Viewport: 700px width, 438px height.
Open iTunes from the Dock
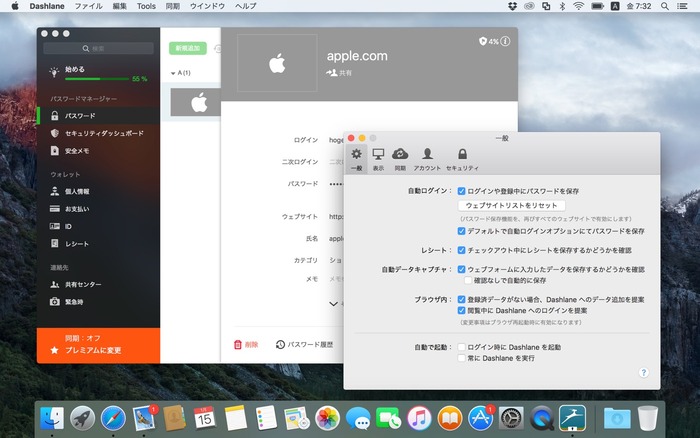pyautogui.click(x=419, y=418)
